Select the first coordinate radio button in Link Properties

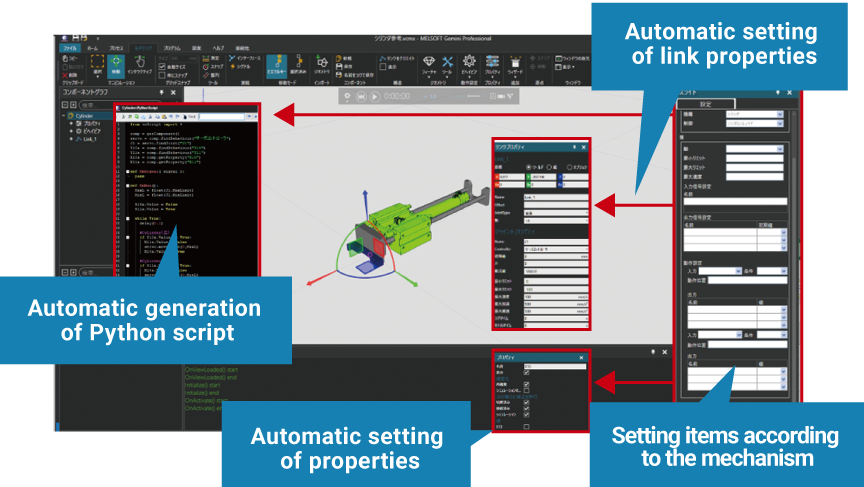coord(529,167)
